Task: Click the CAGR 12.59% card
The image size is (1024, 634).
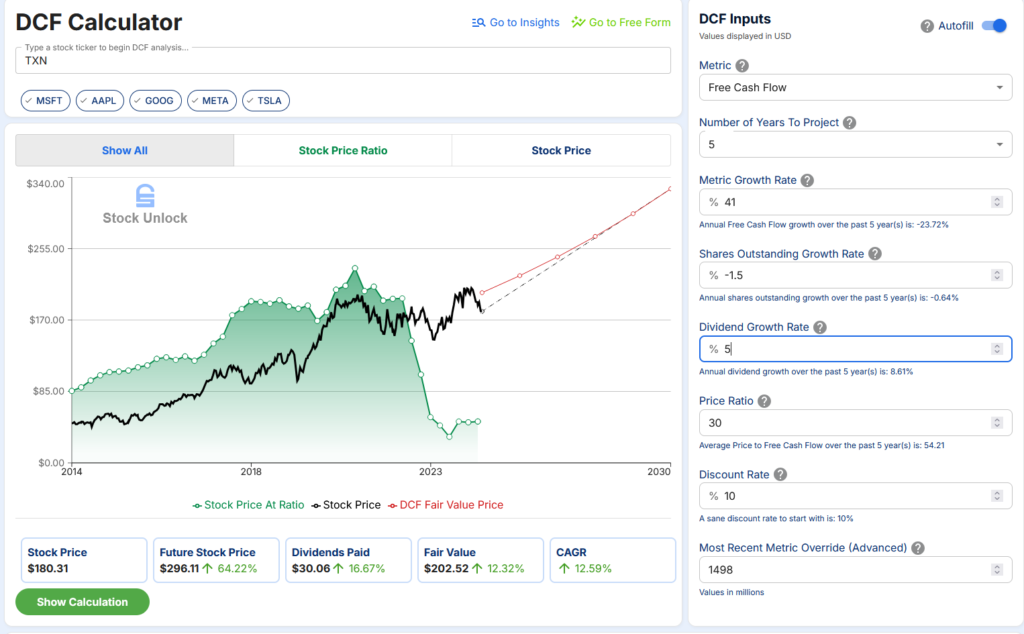Action: 613,560
